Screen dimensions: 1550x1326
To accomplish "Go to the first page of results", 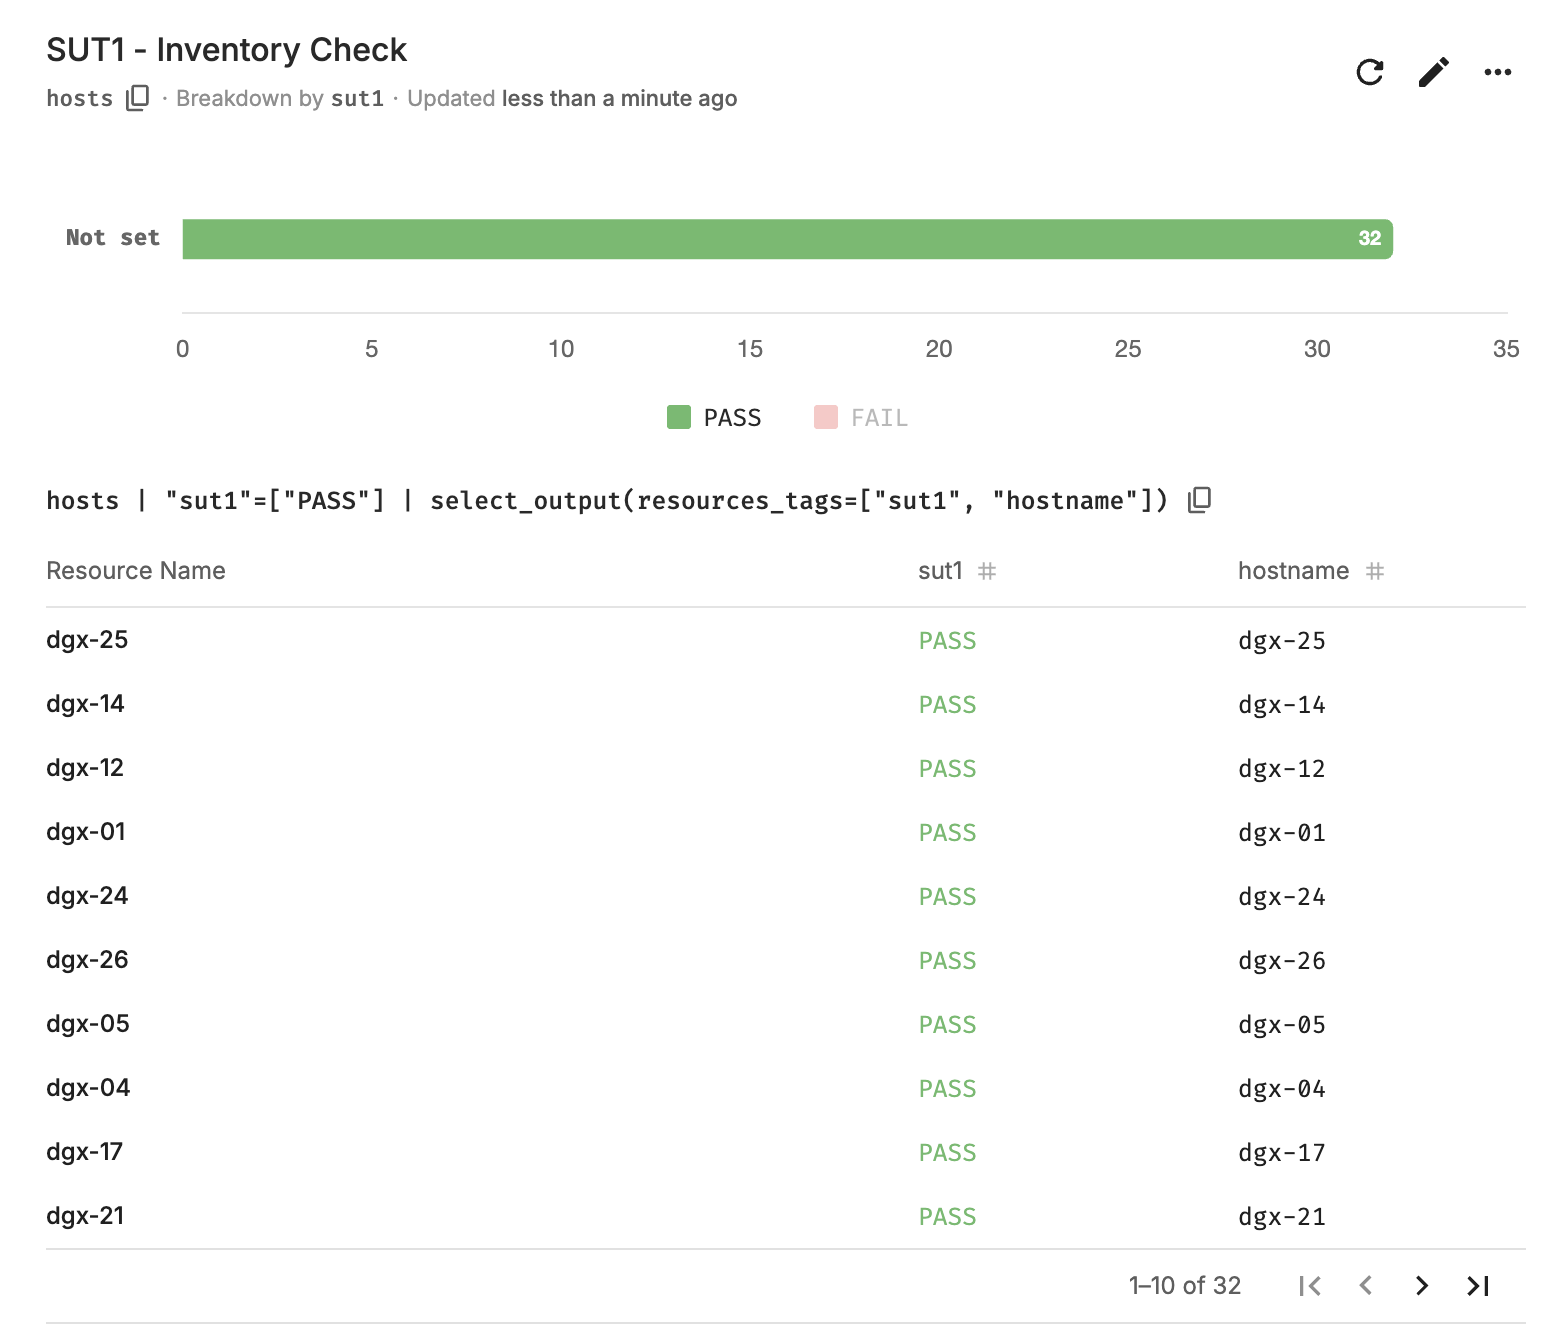I will 1310,1286.
